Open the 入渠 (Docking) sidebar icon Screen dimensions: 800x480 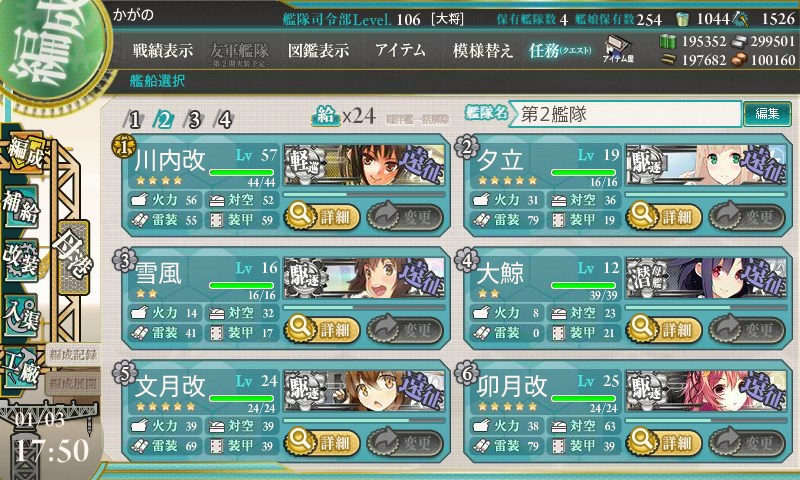point(21,315)
